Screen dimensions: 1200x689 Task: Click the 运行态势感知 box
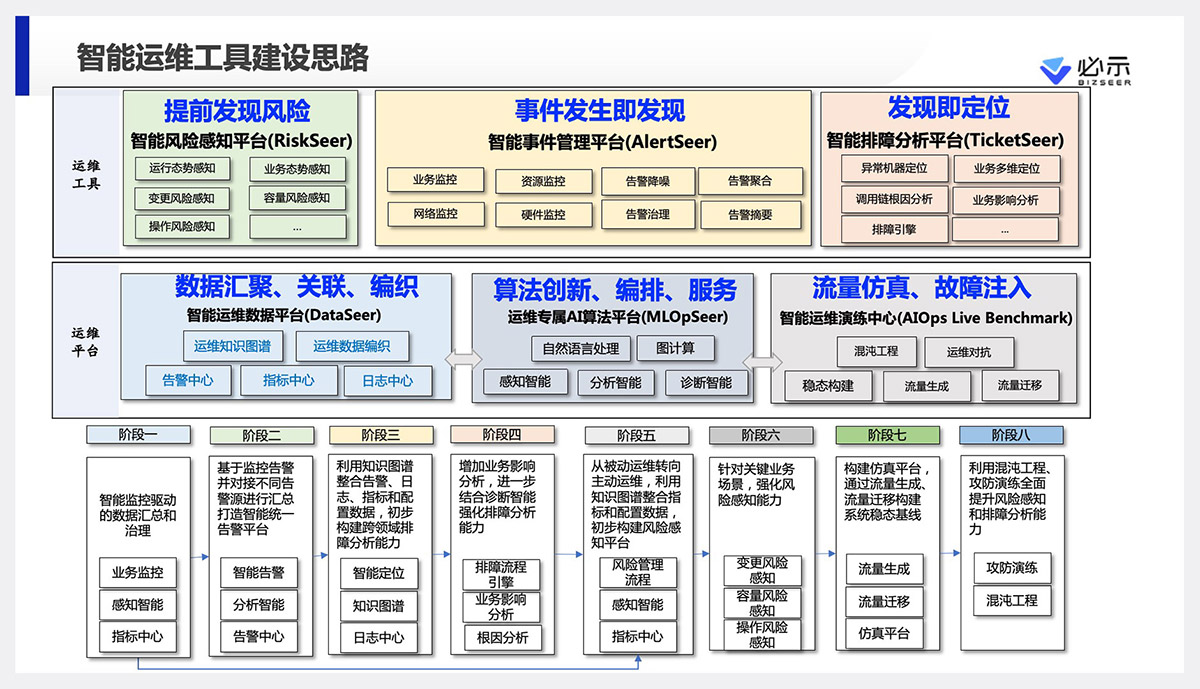click(182, 169)
